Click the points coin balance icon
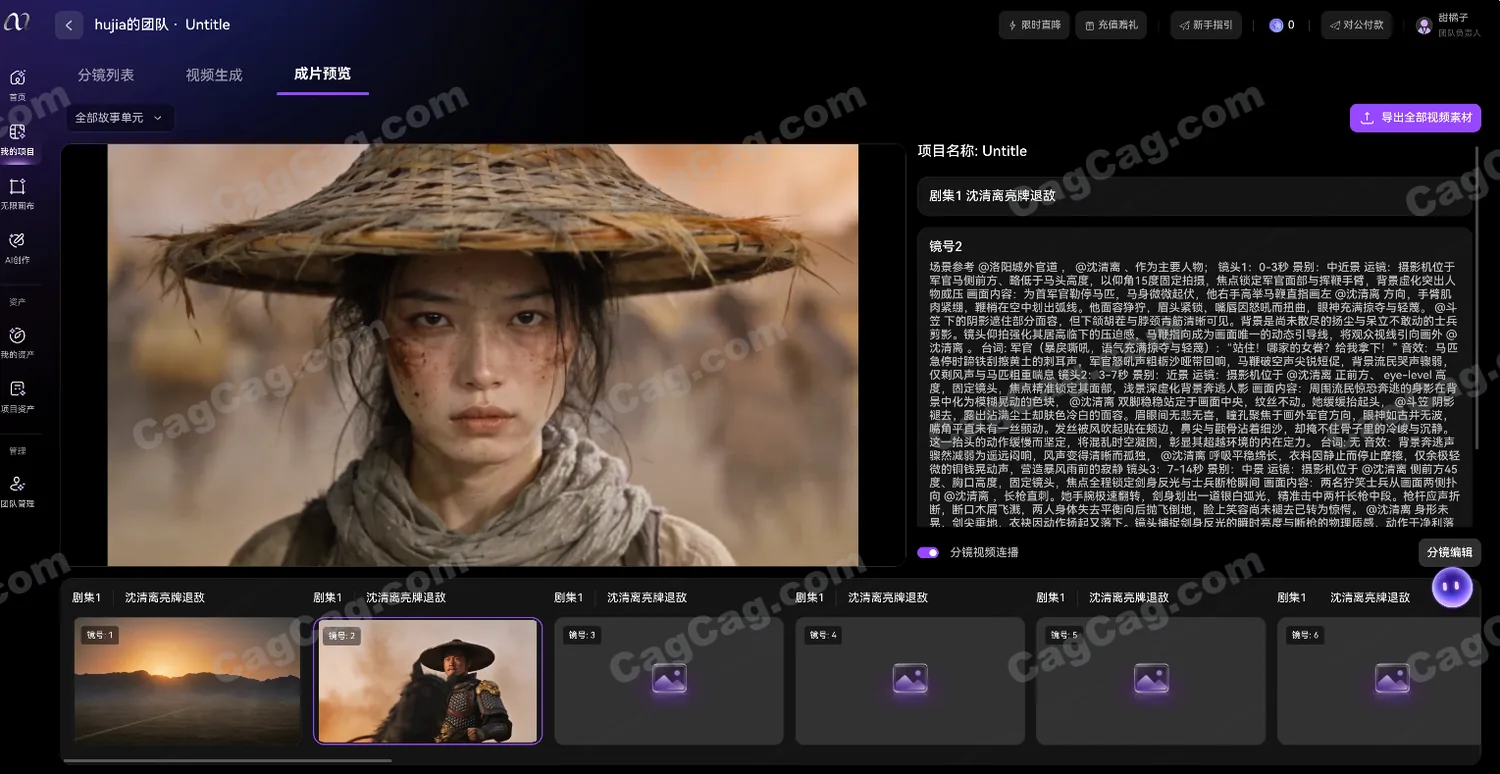The image size is (1500, 774). tap(1276, 25)
